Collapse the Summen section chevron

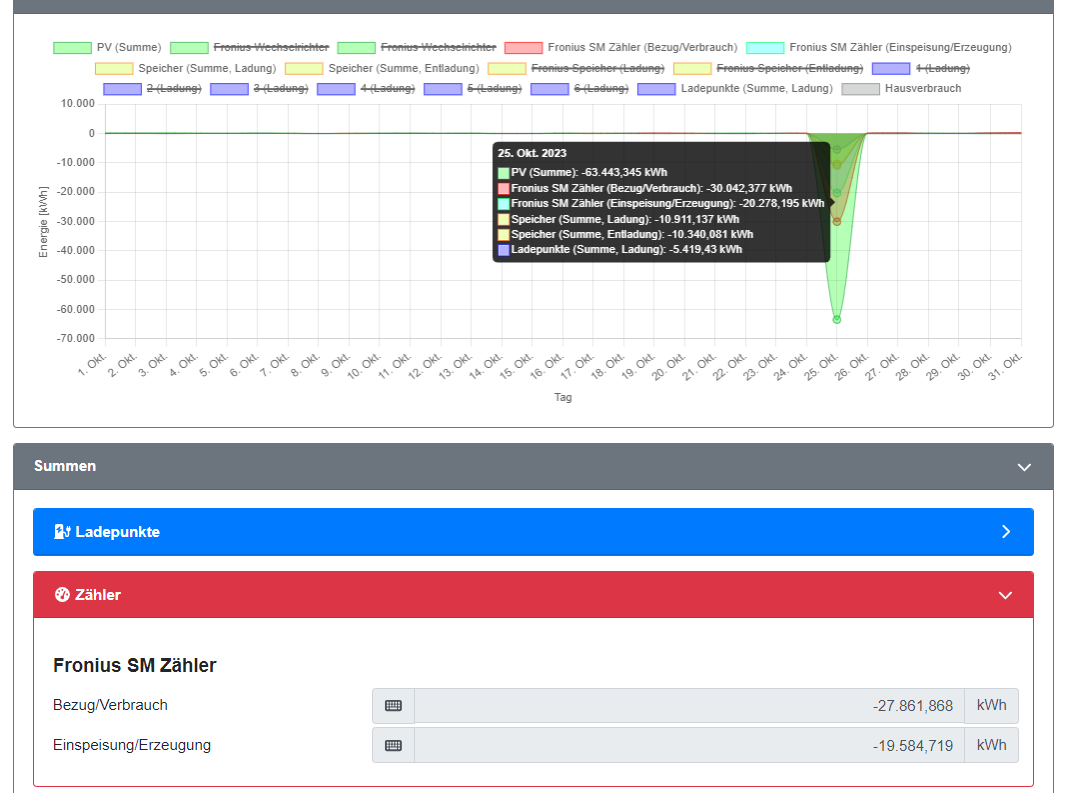tap(1024, 467)
